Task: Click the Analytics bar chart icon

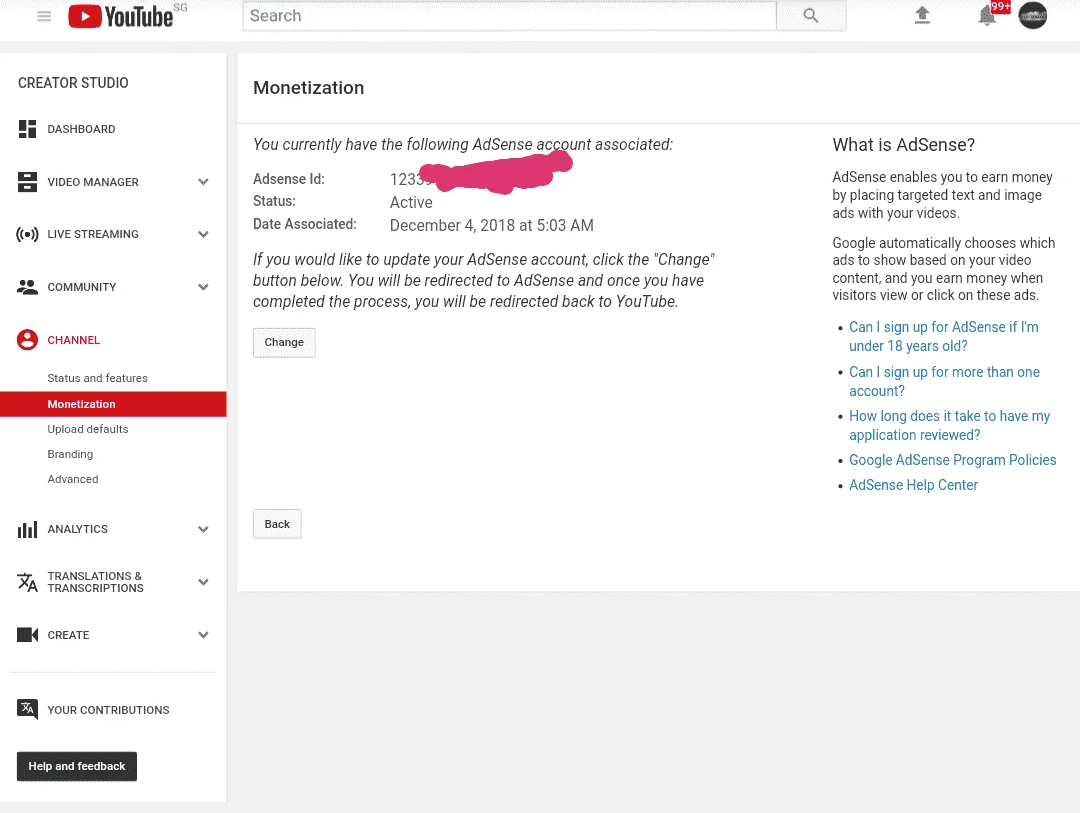Action: click(x=28, y=529)
